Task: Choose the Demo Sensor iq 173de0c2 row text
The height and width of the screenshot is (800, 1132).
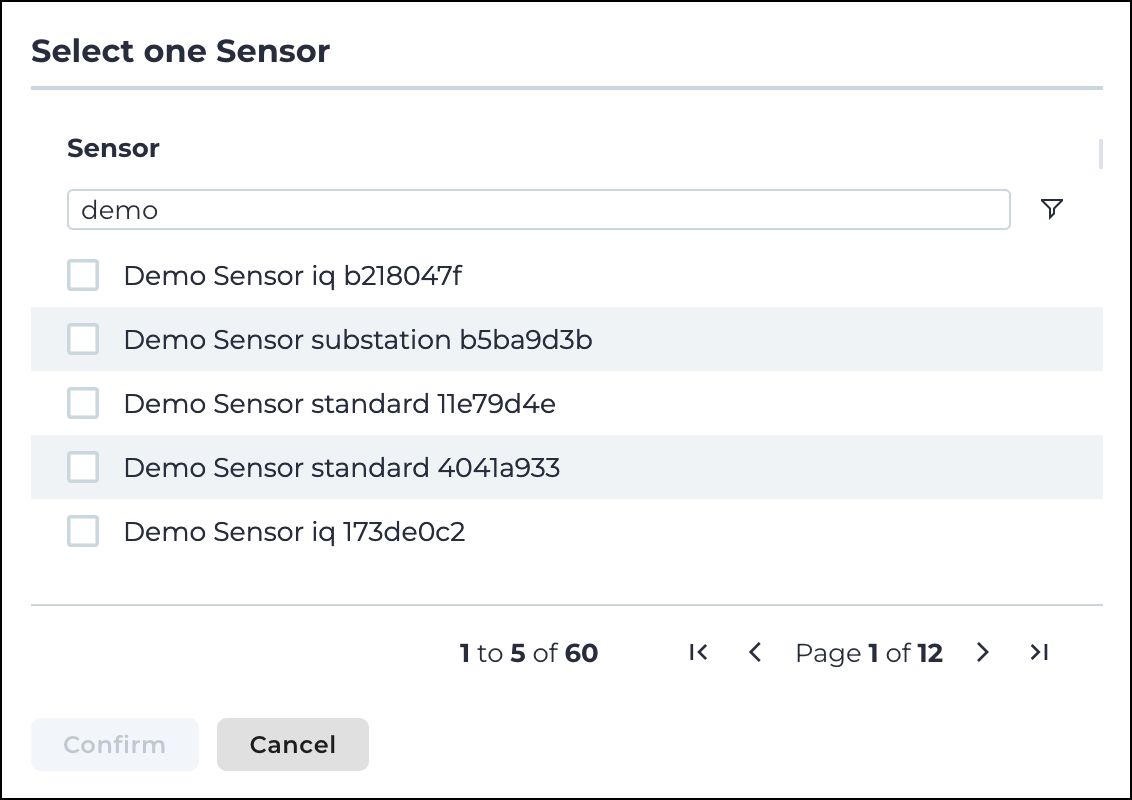Action: (x=295, y=532)
